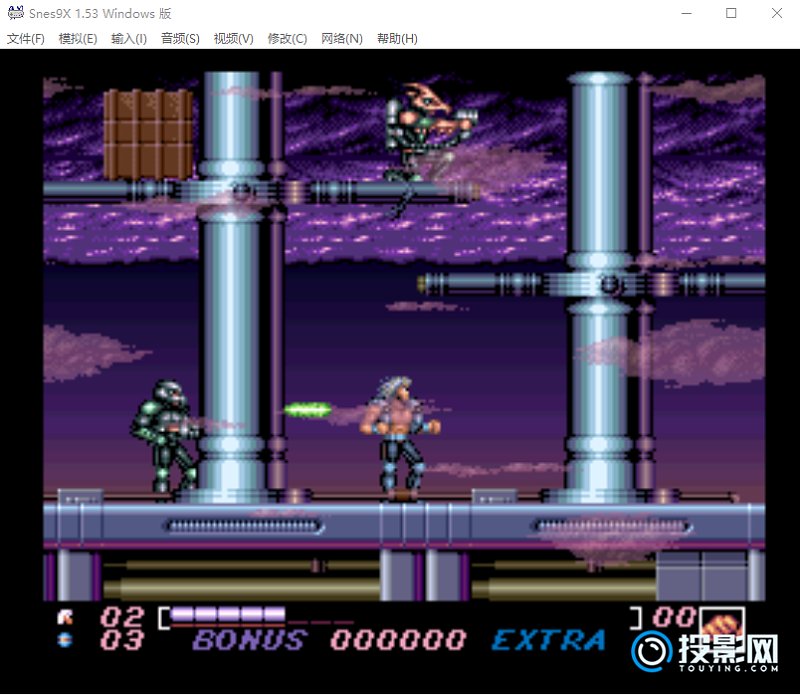
Task: Click the green plasma bolt projectile
Action: 308,409
